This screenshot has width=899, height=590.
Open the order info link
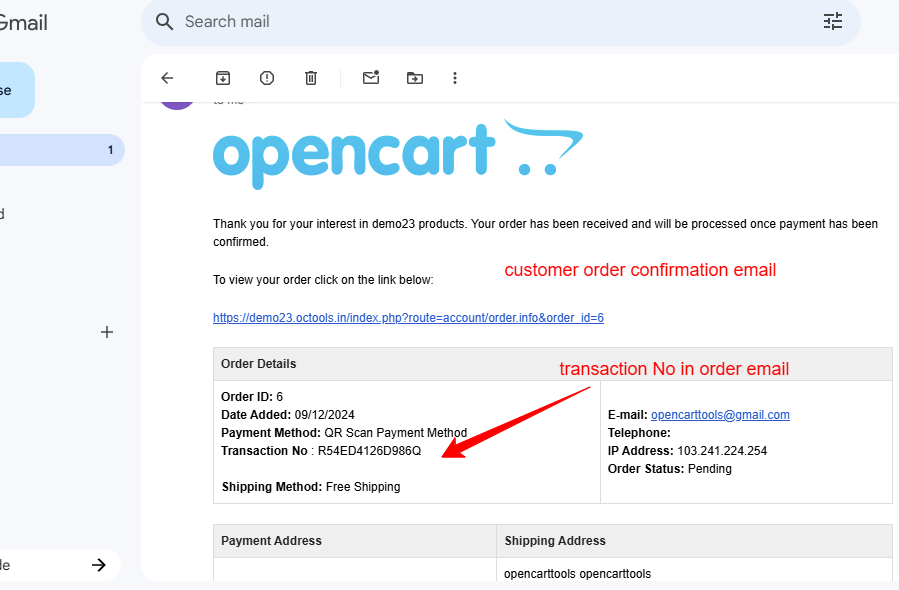click(x=408, y=318)
